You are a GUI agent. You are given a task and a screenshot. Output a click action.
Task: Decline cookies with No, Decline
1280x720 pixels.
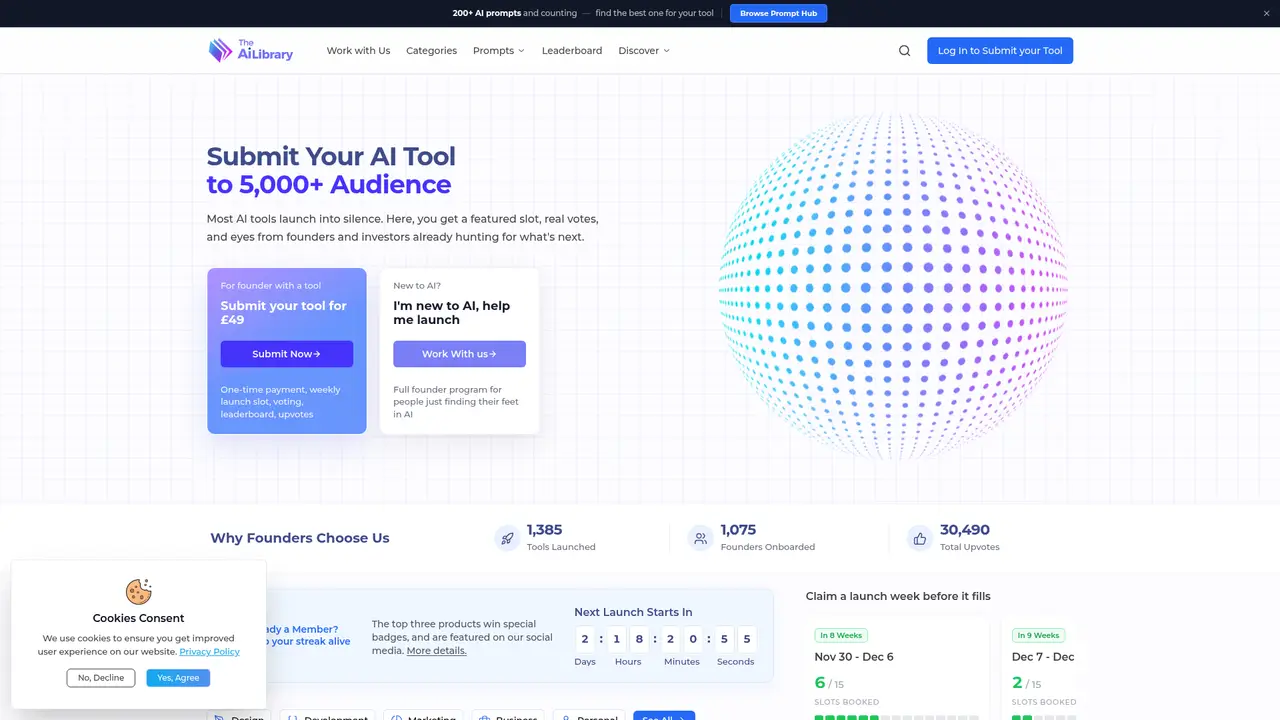[101, 678]
